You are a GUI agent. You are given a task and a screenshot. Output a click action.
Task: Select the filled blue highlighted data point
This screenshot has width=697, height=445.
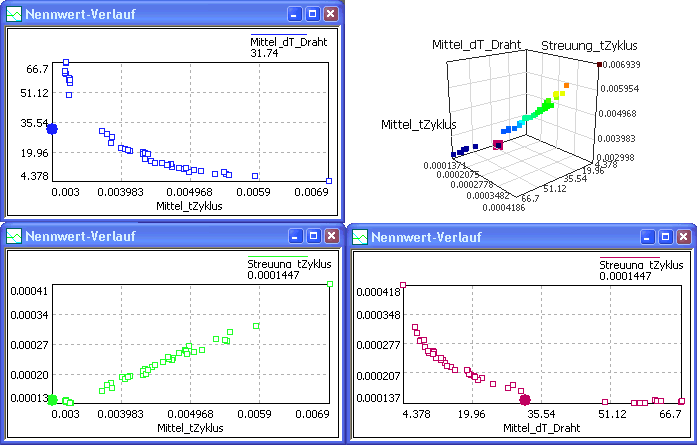click(52, 129)
